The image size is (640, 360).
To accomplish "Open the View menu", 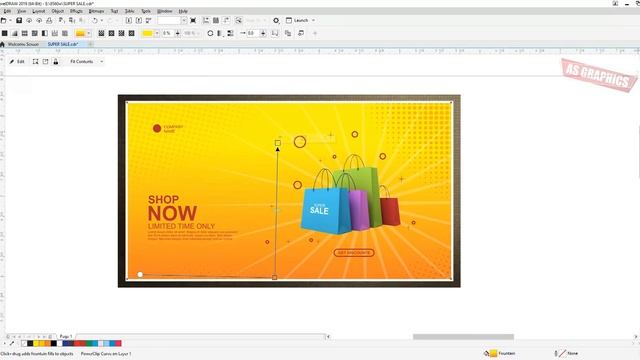I will (22, 11).
